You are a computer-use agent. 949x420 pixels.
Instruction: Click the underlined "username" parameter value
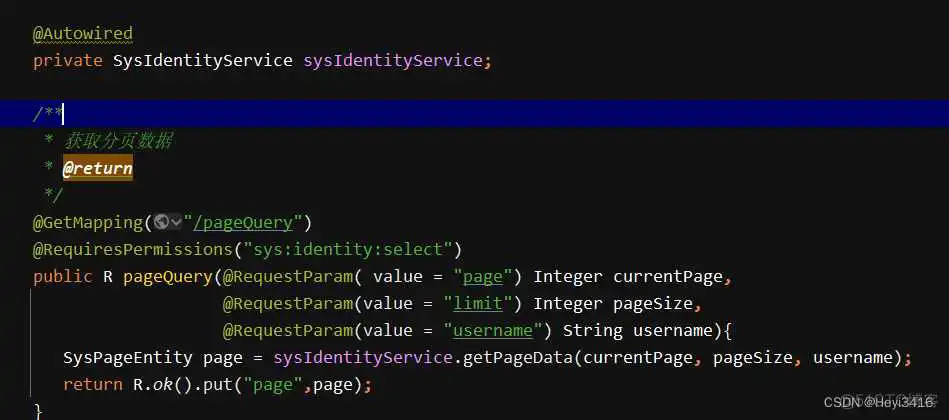click(492, 330)
